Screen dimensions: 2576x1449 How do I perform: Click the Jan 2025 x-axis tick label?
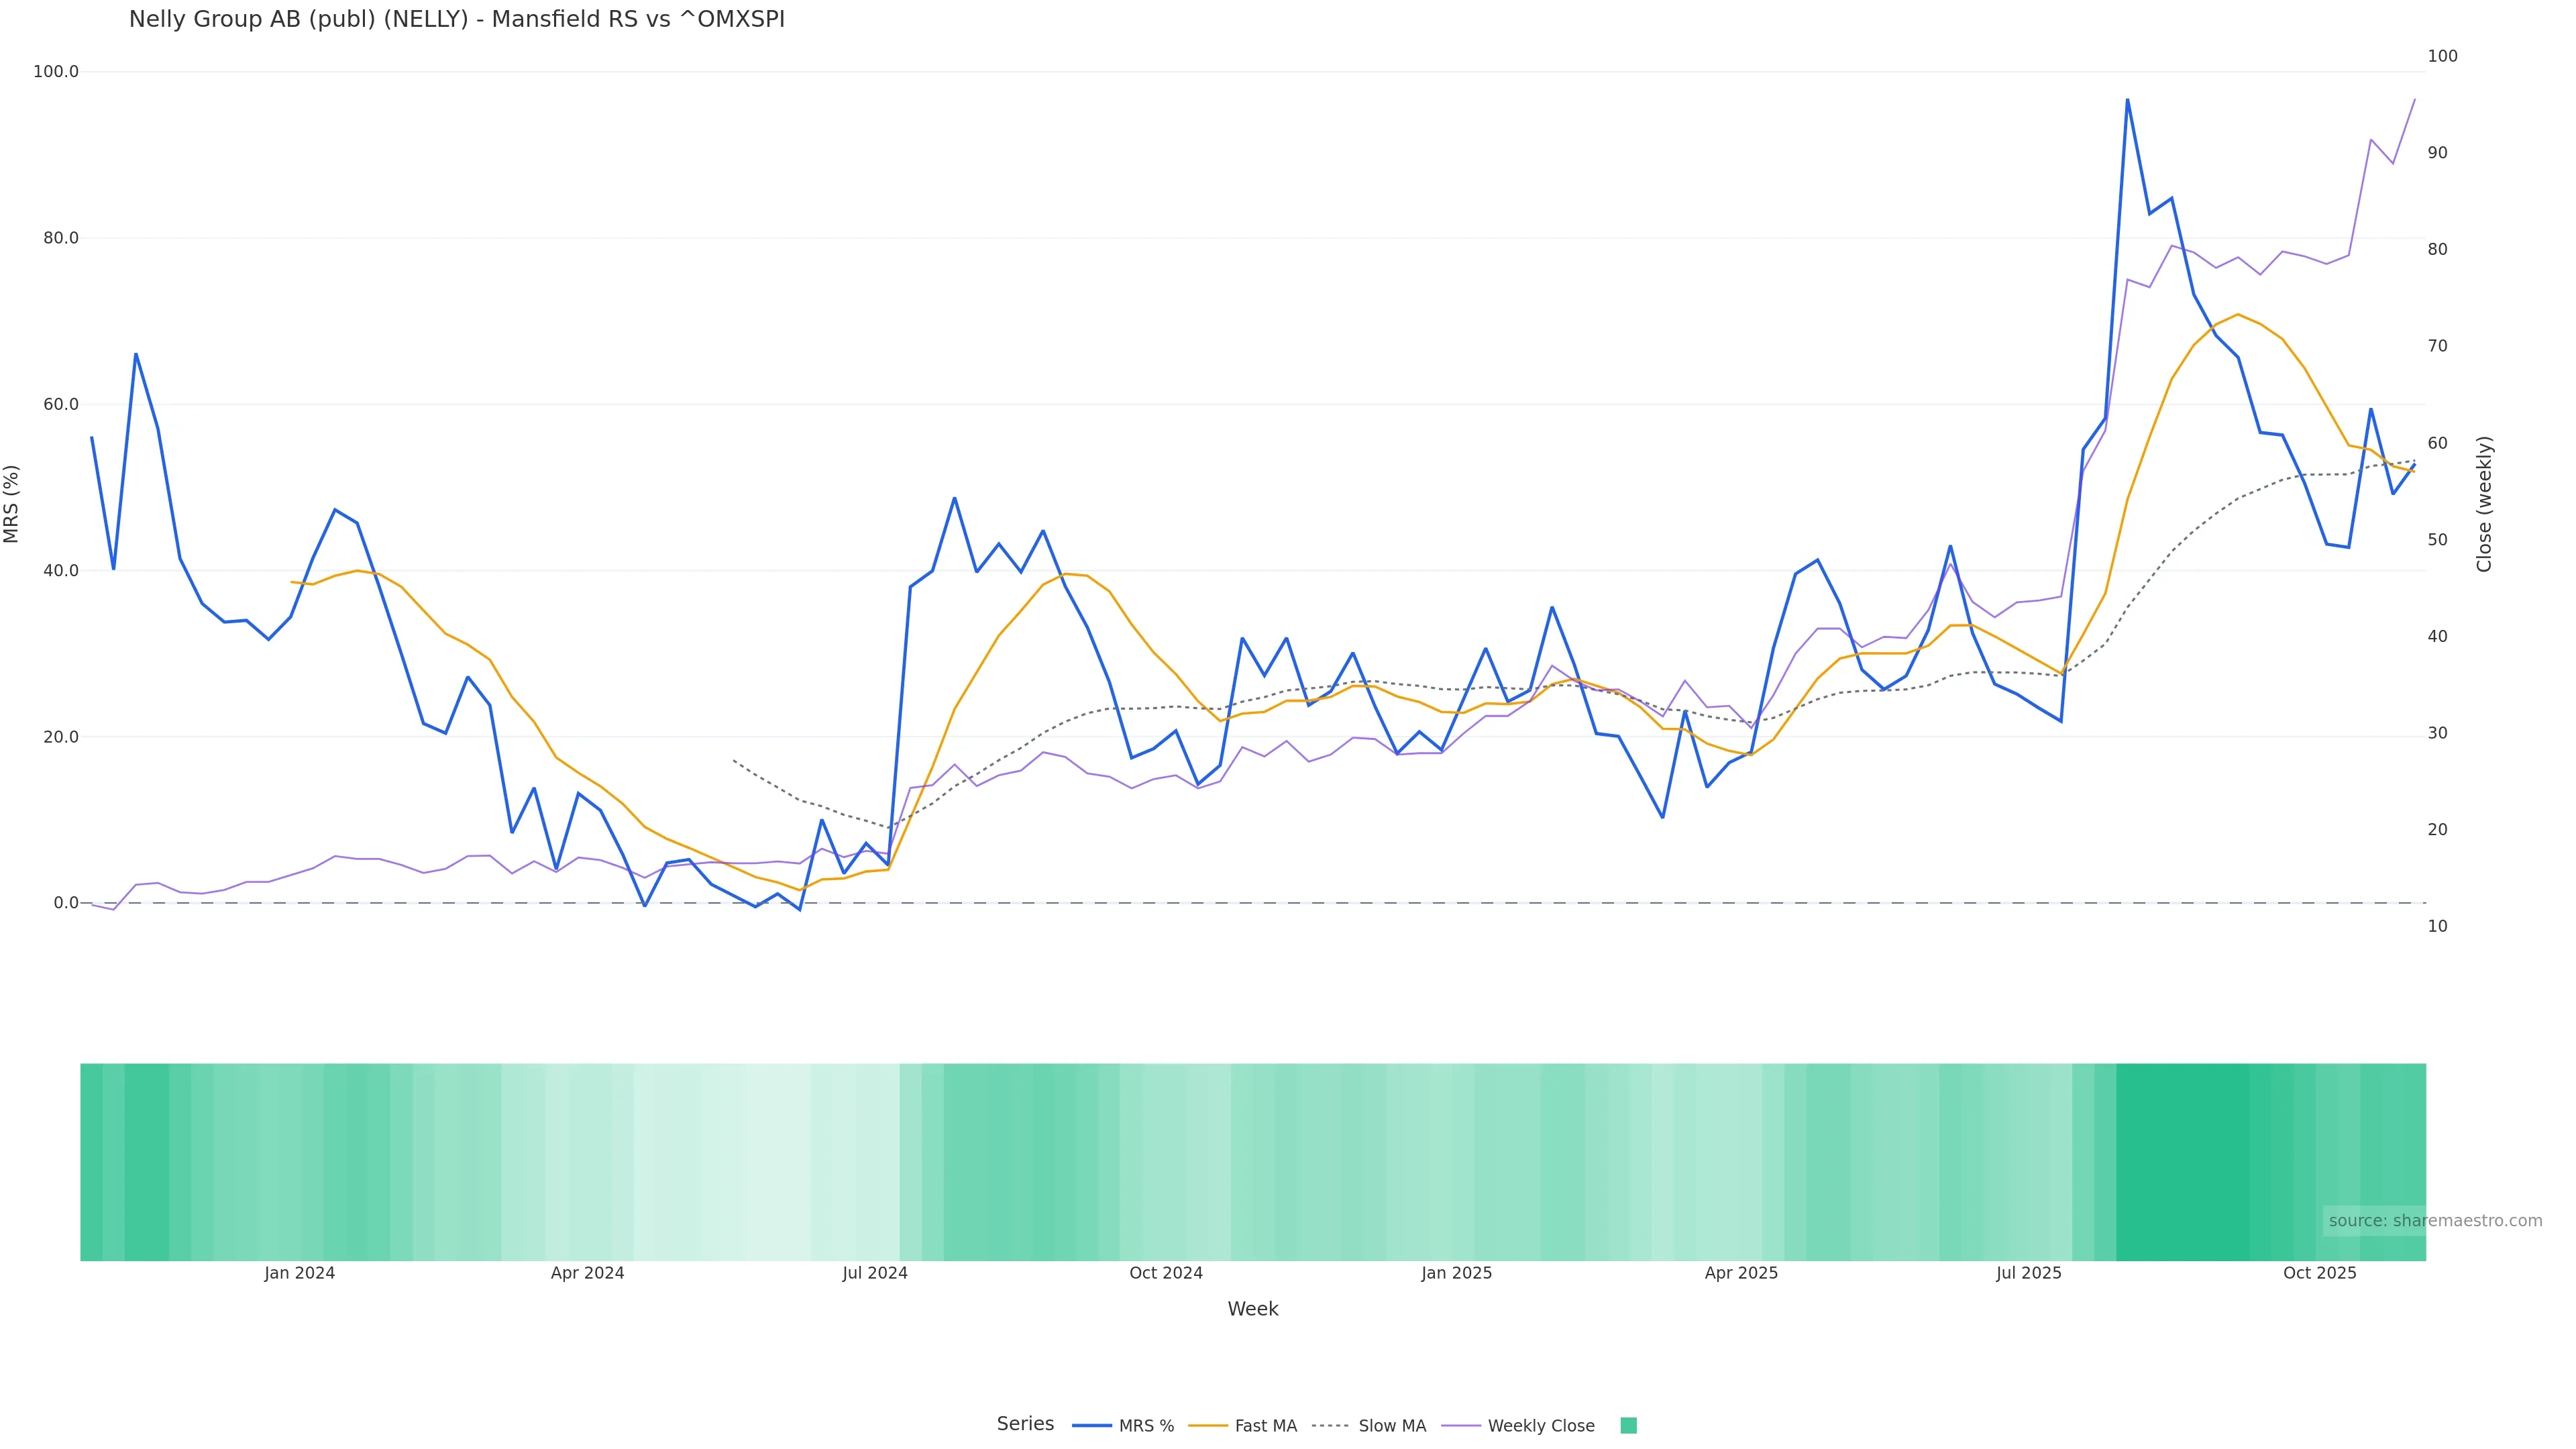(1456, 1273)
